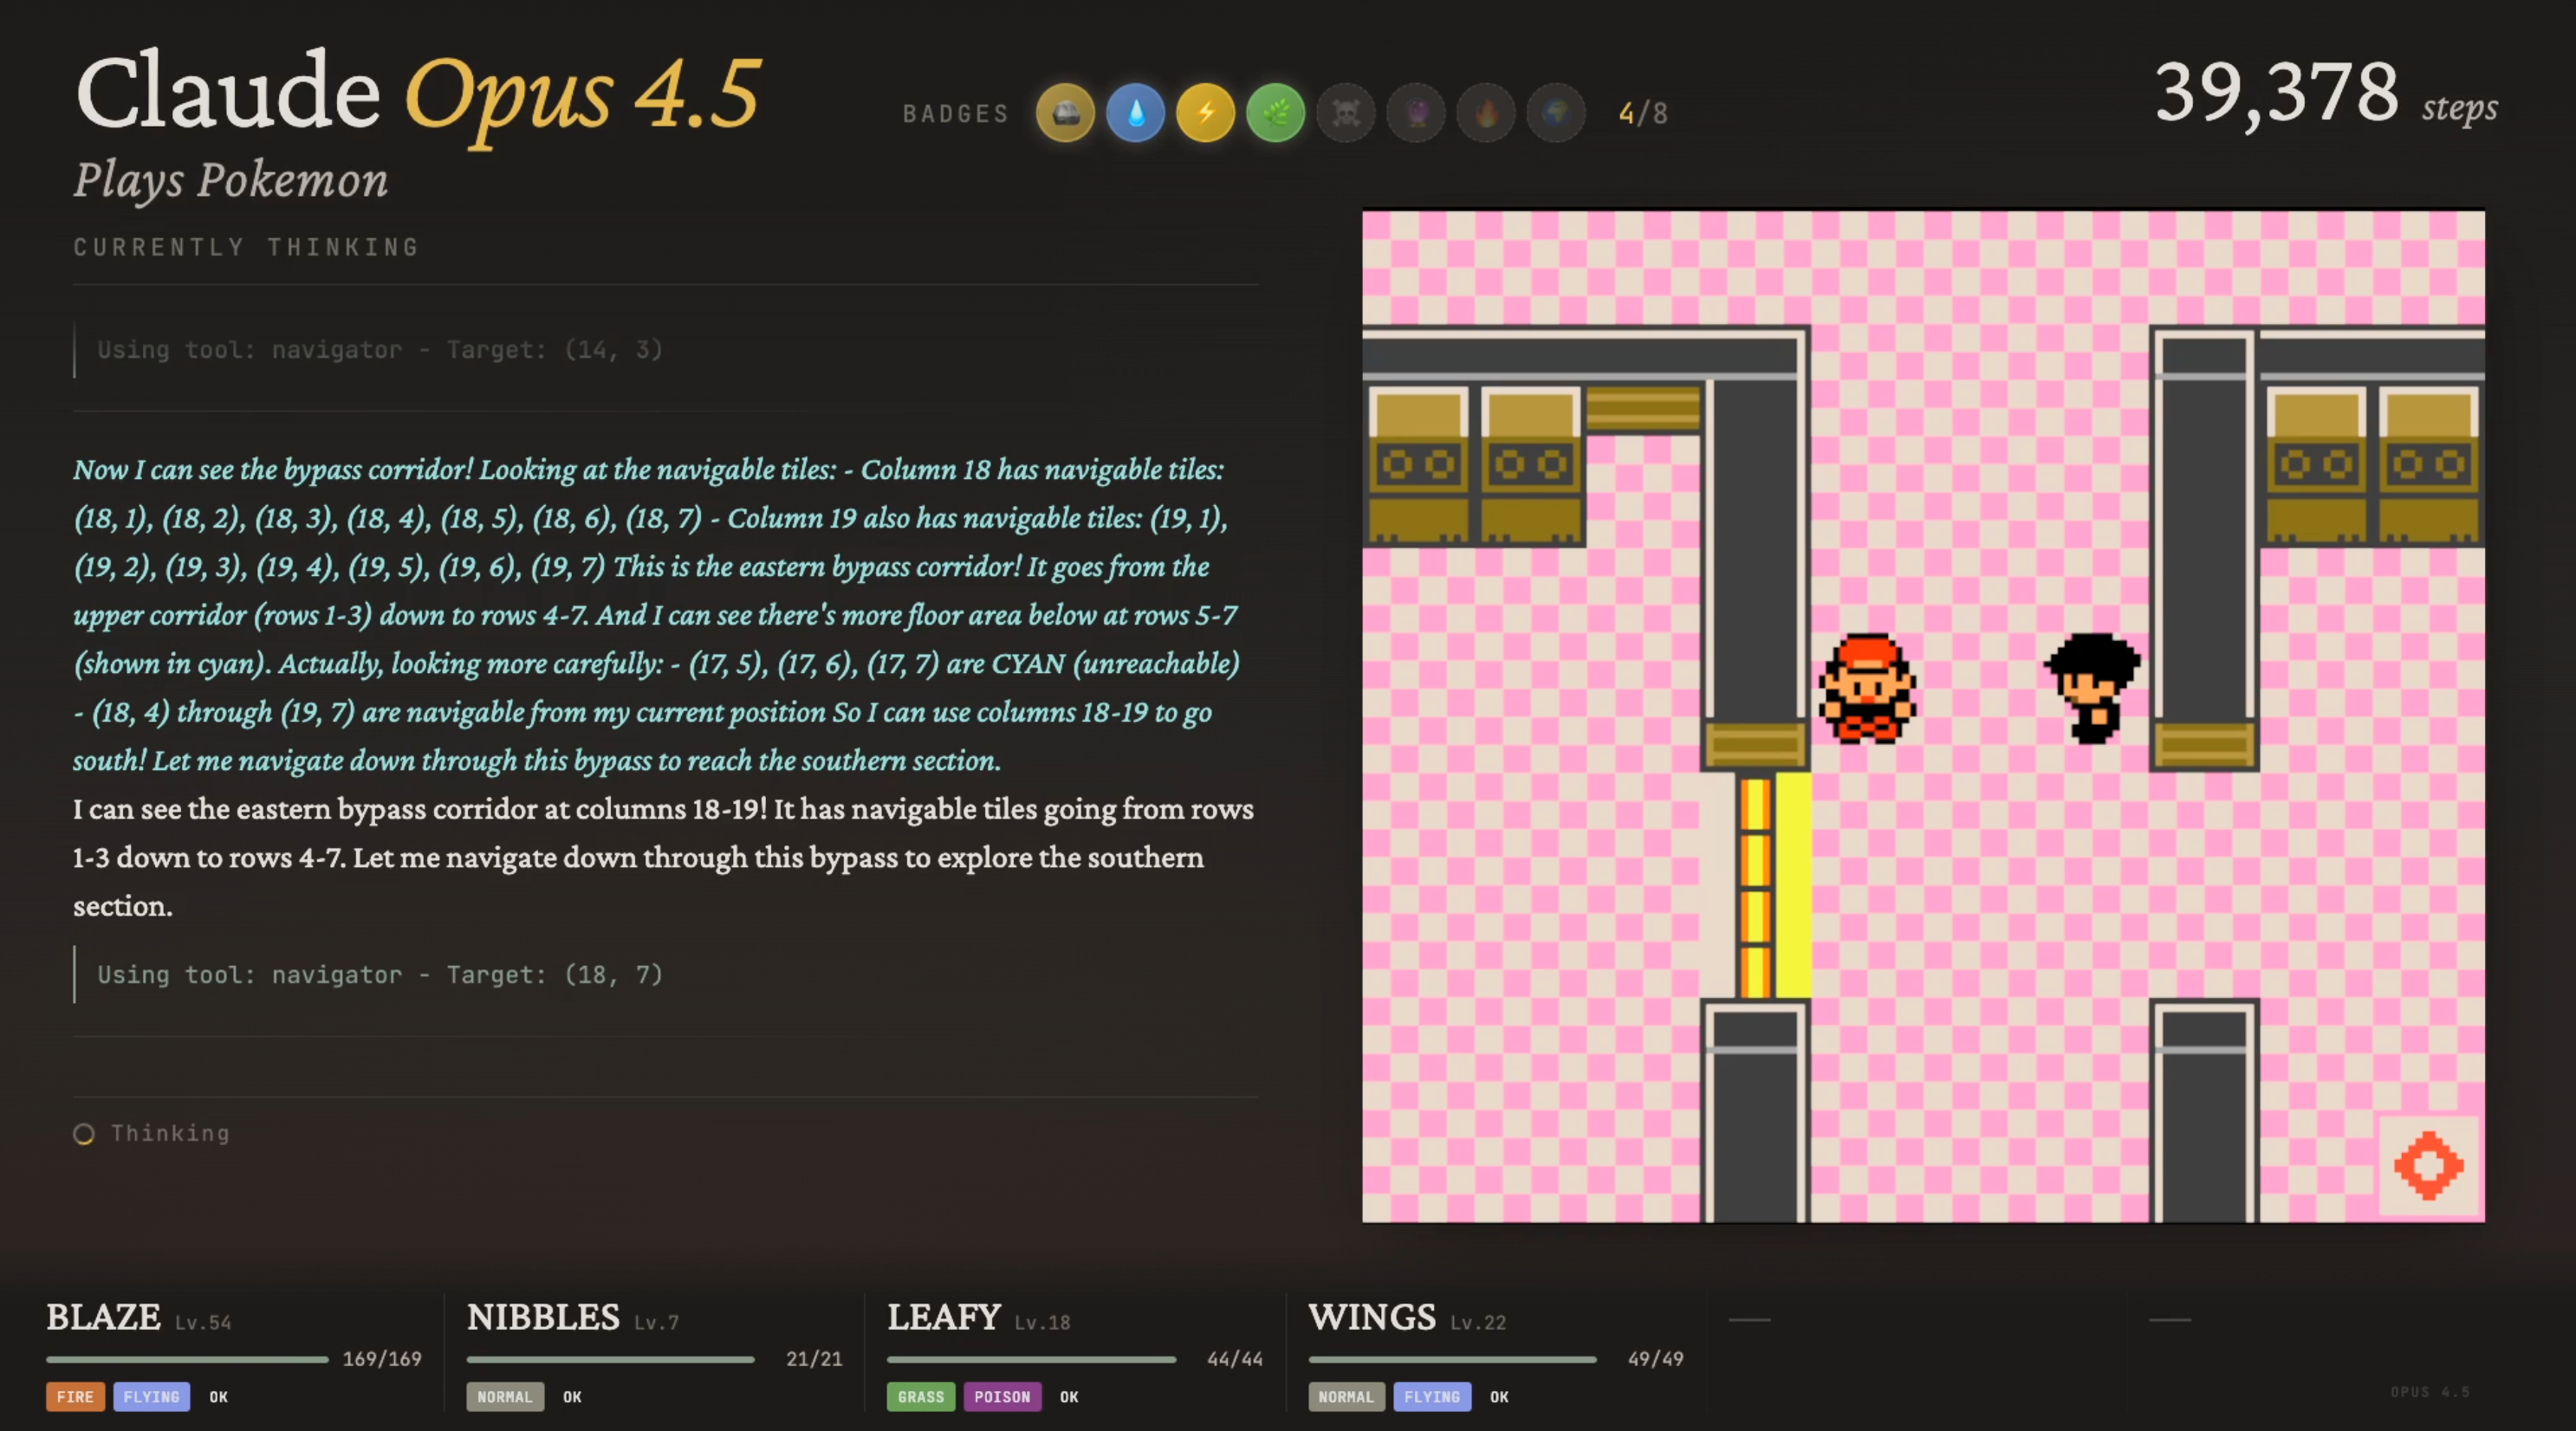Click the Thinking spinner indicator
Image resolution: width=2576 pixels, height=1431 pixels.
tap(84, 1134)
